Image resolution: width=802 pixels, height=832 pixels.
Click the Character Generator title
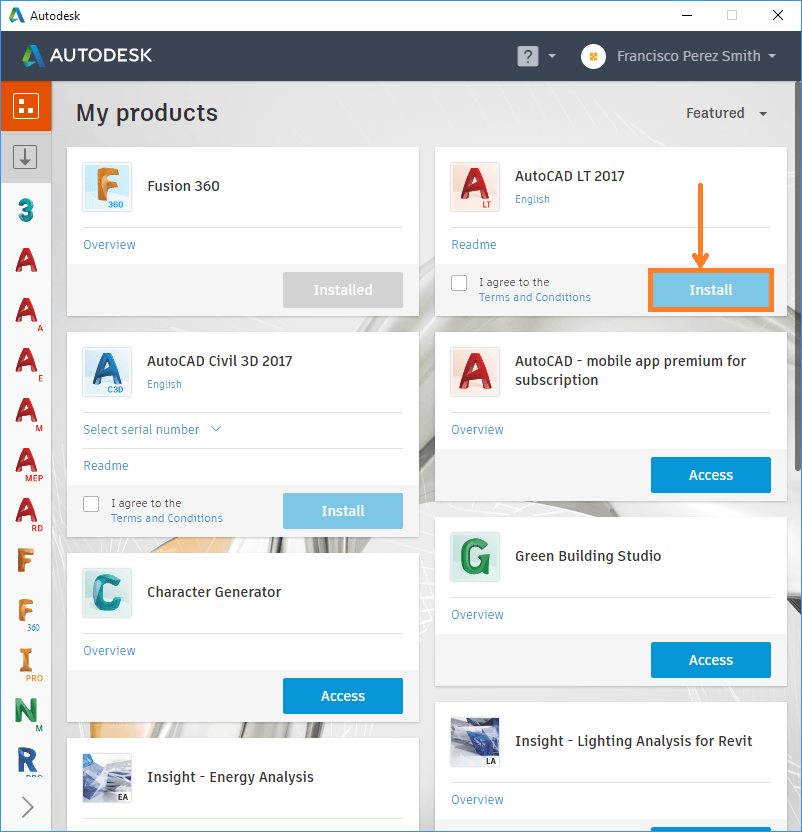[214, 592]
